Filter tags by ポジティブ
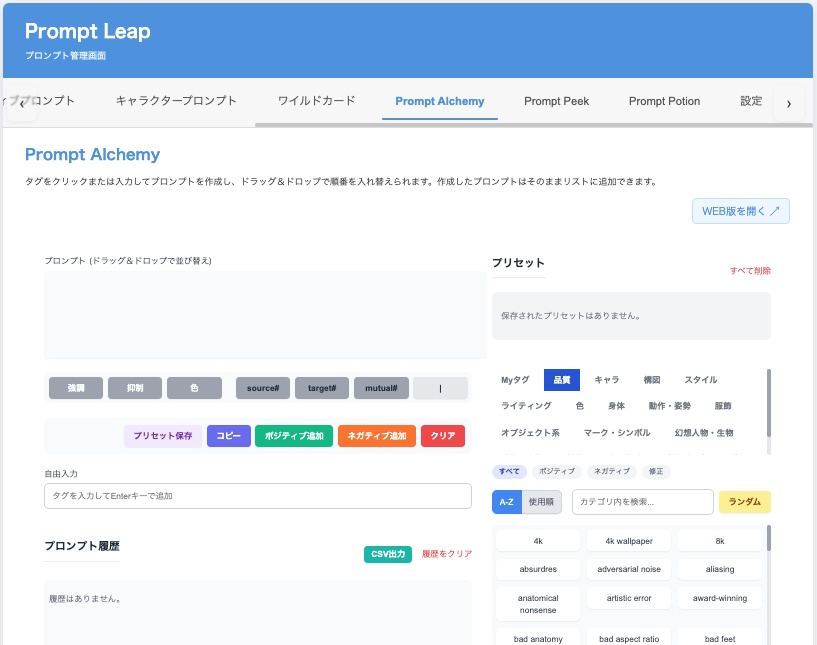Viewport: 817px width, 645px height. 556,472
